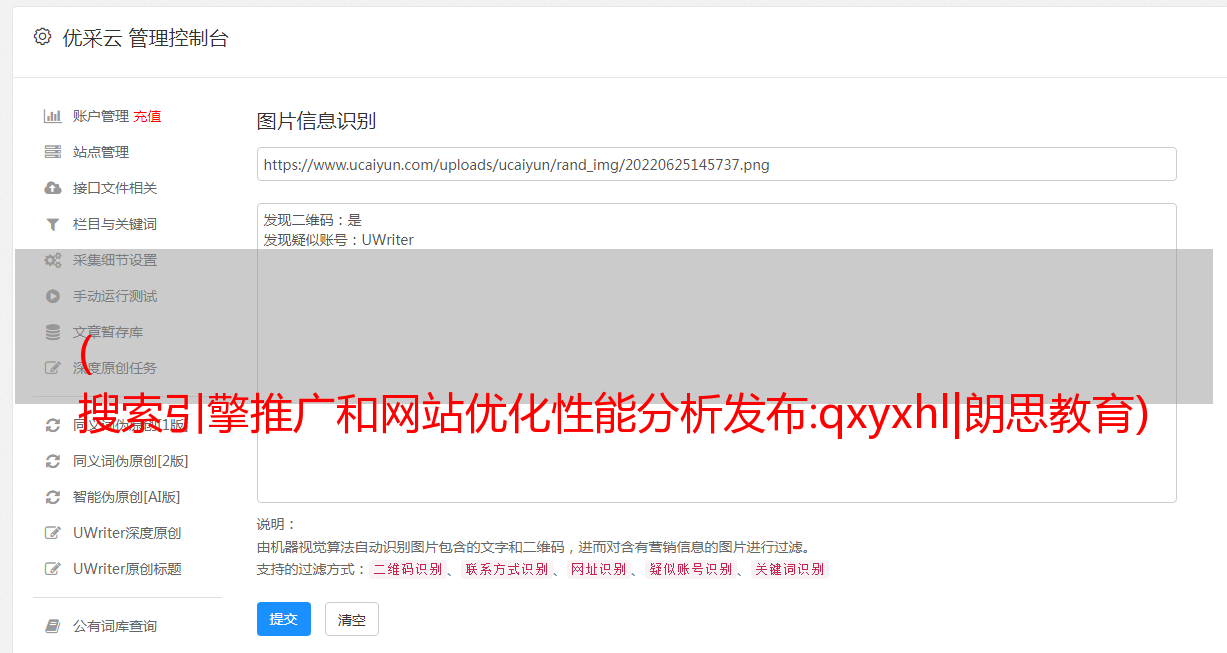Open 栏目与关键词 menu item
The height and width of the screenshot is (653, 1227).
click(x=115, y=224)
